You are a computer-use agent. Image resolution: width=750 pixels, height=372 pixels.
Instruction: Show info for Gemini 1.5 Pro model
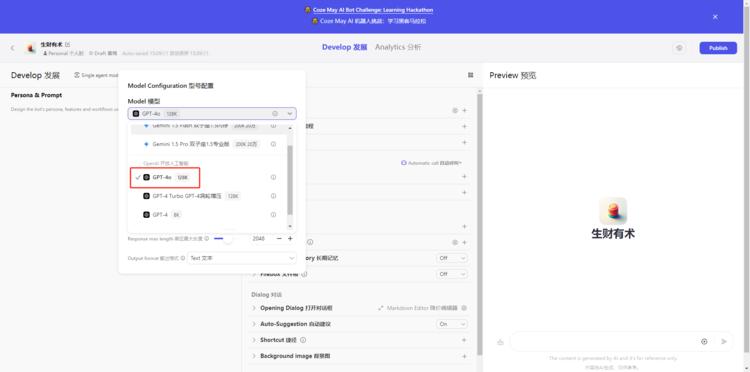coord(273,144)
